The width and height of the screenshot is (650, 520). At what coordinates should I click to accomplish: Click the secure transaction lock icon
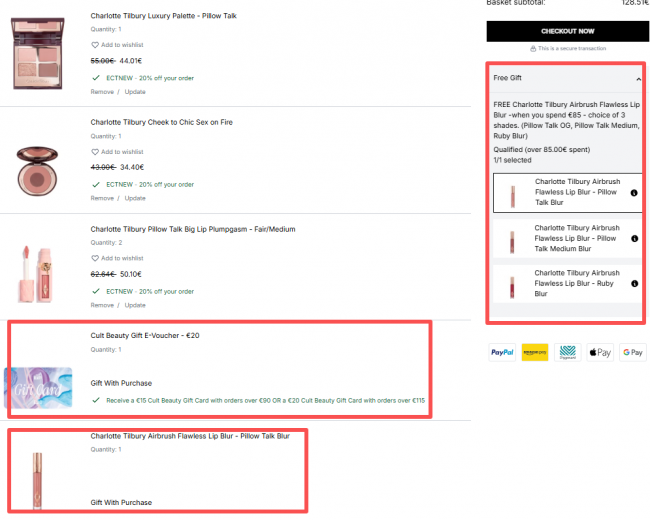533,49
